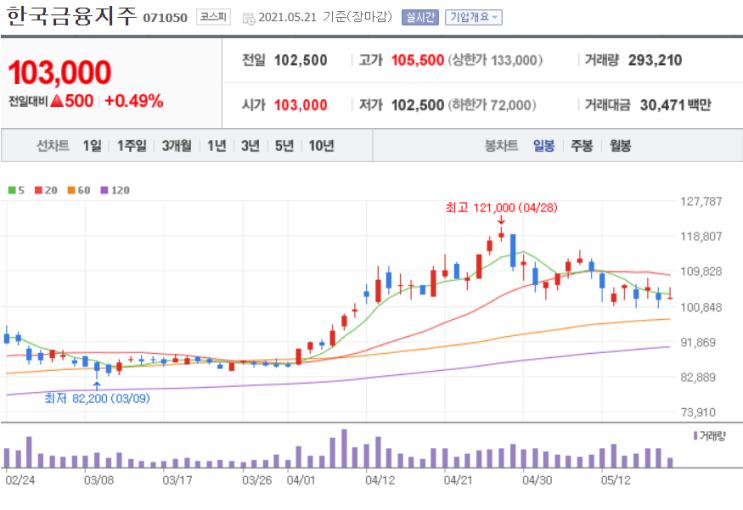Click the stock name 한국금융지주
The height and width of the screenshot is (510, 743).
coord(72,16)
